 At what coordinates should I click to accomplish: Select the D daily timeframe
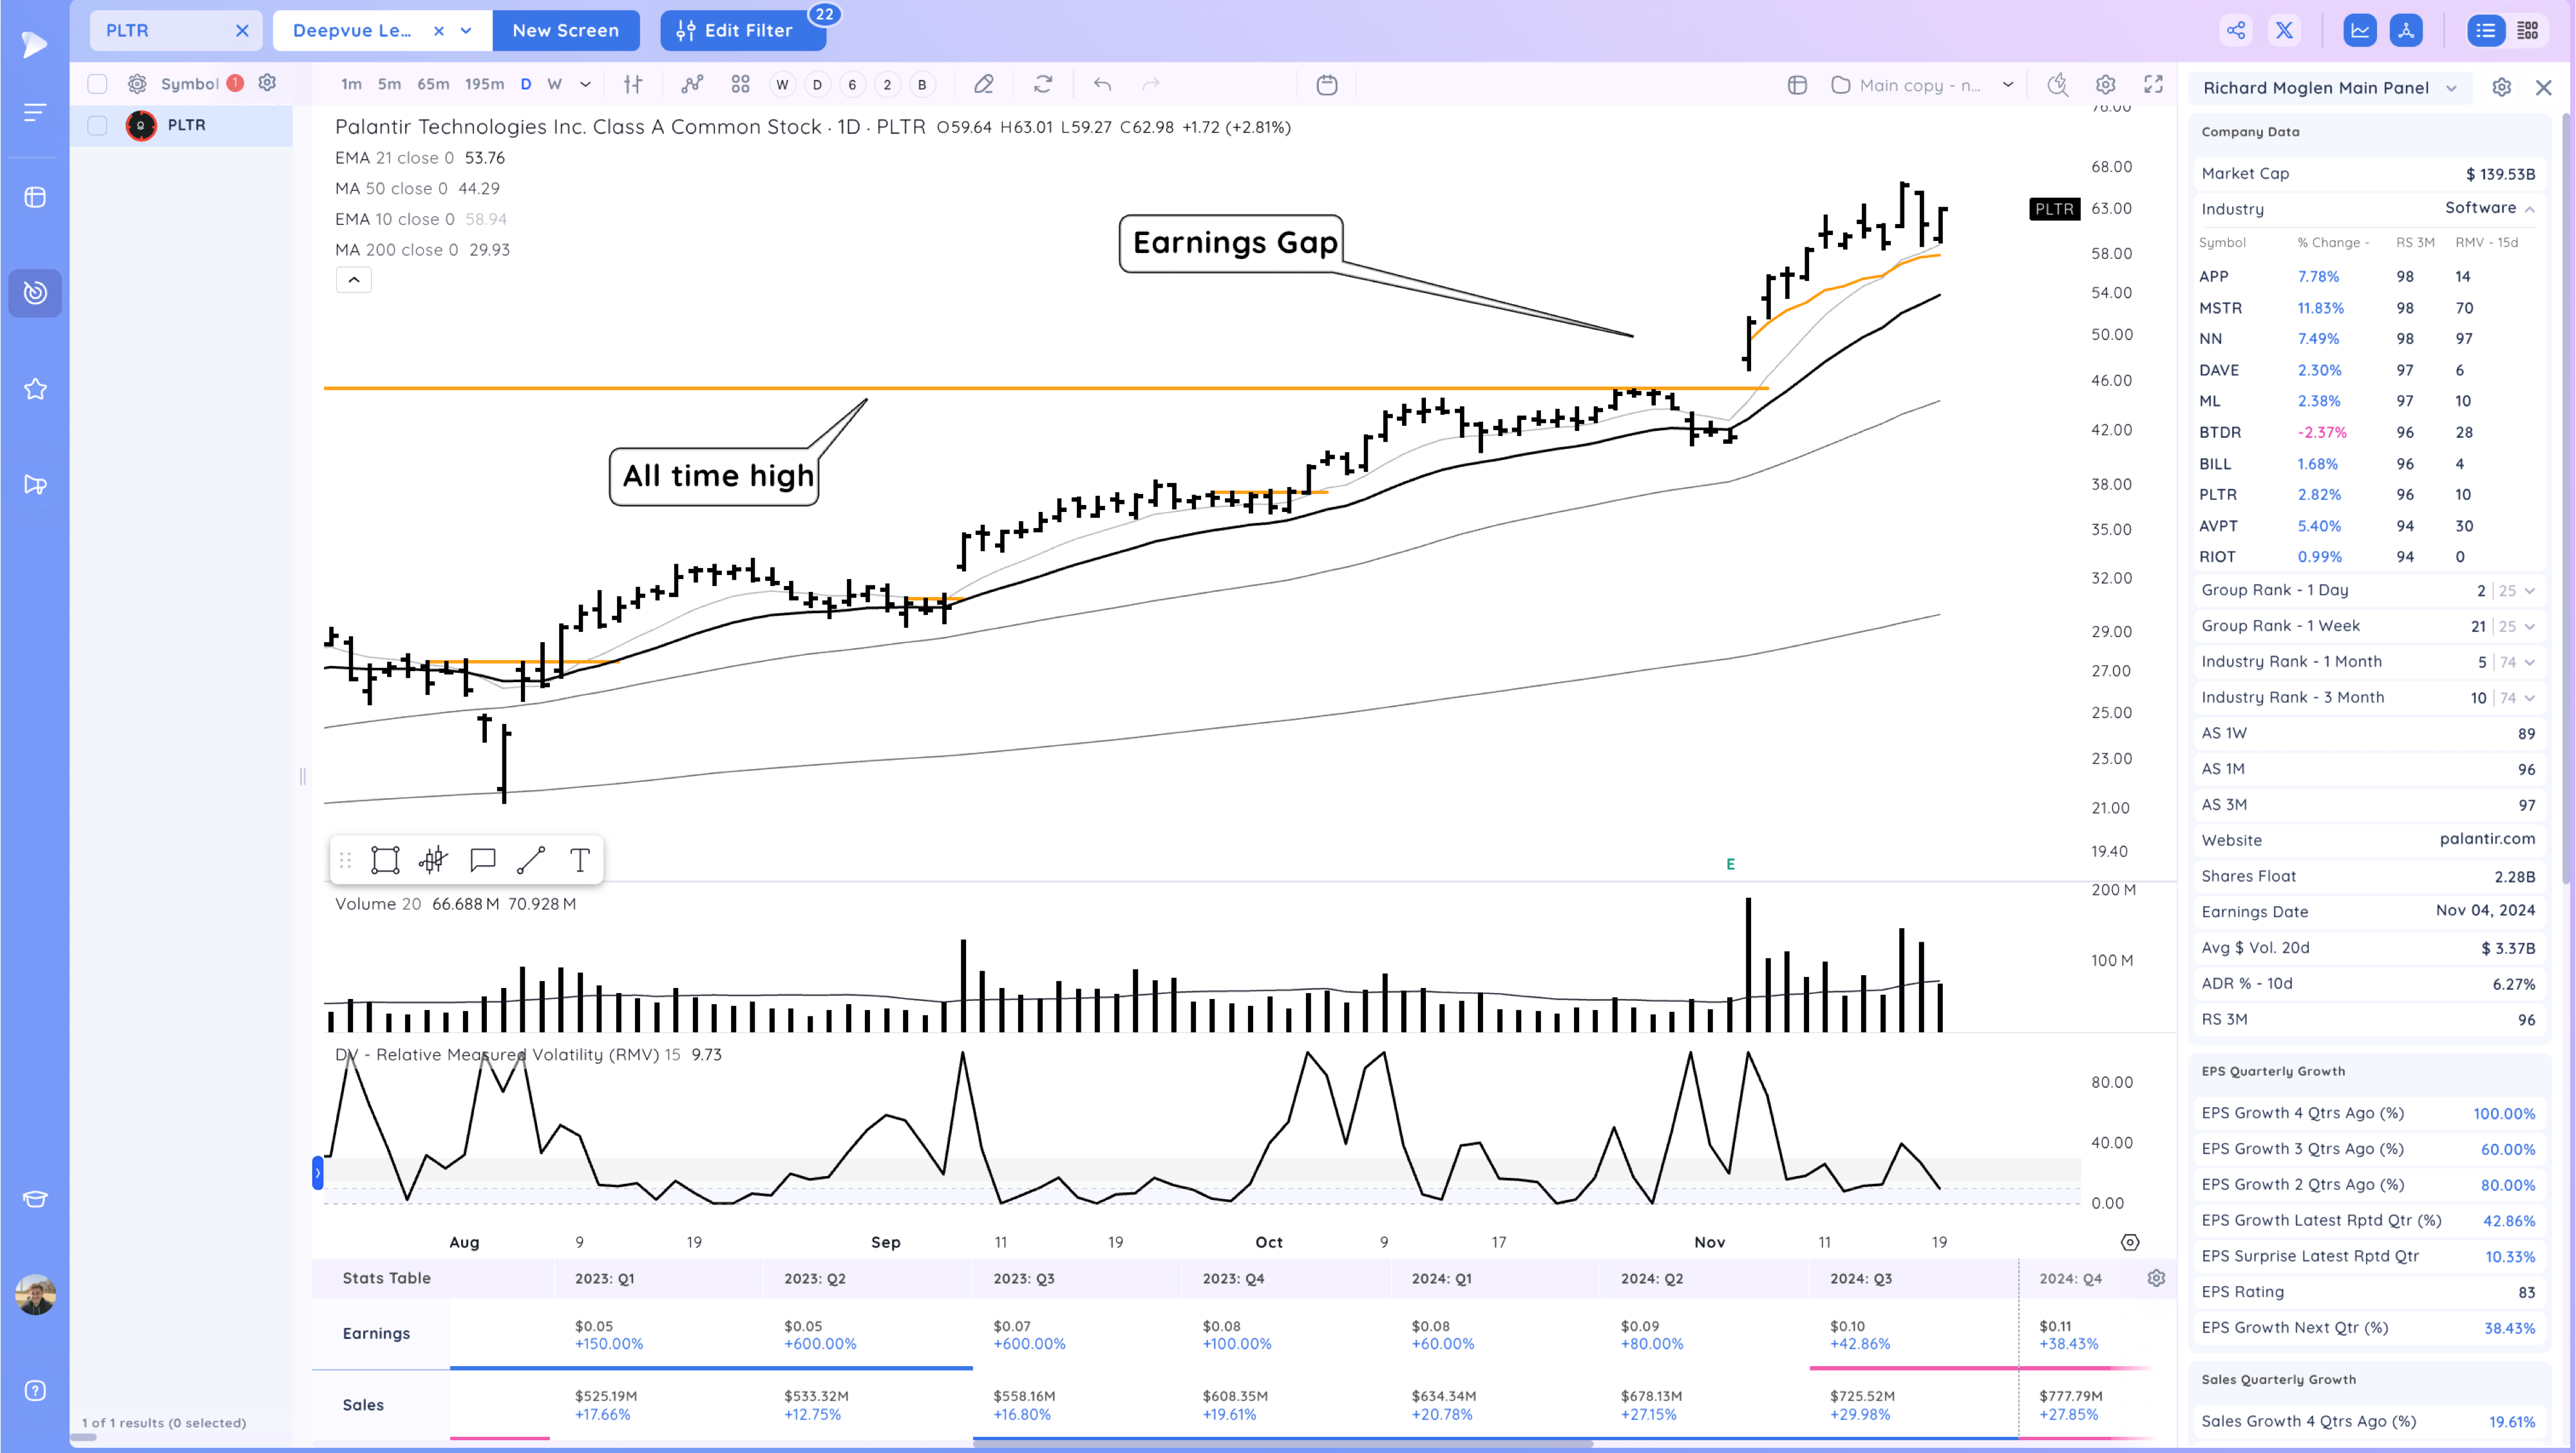pos(526,84)
